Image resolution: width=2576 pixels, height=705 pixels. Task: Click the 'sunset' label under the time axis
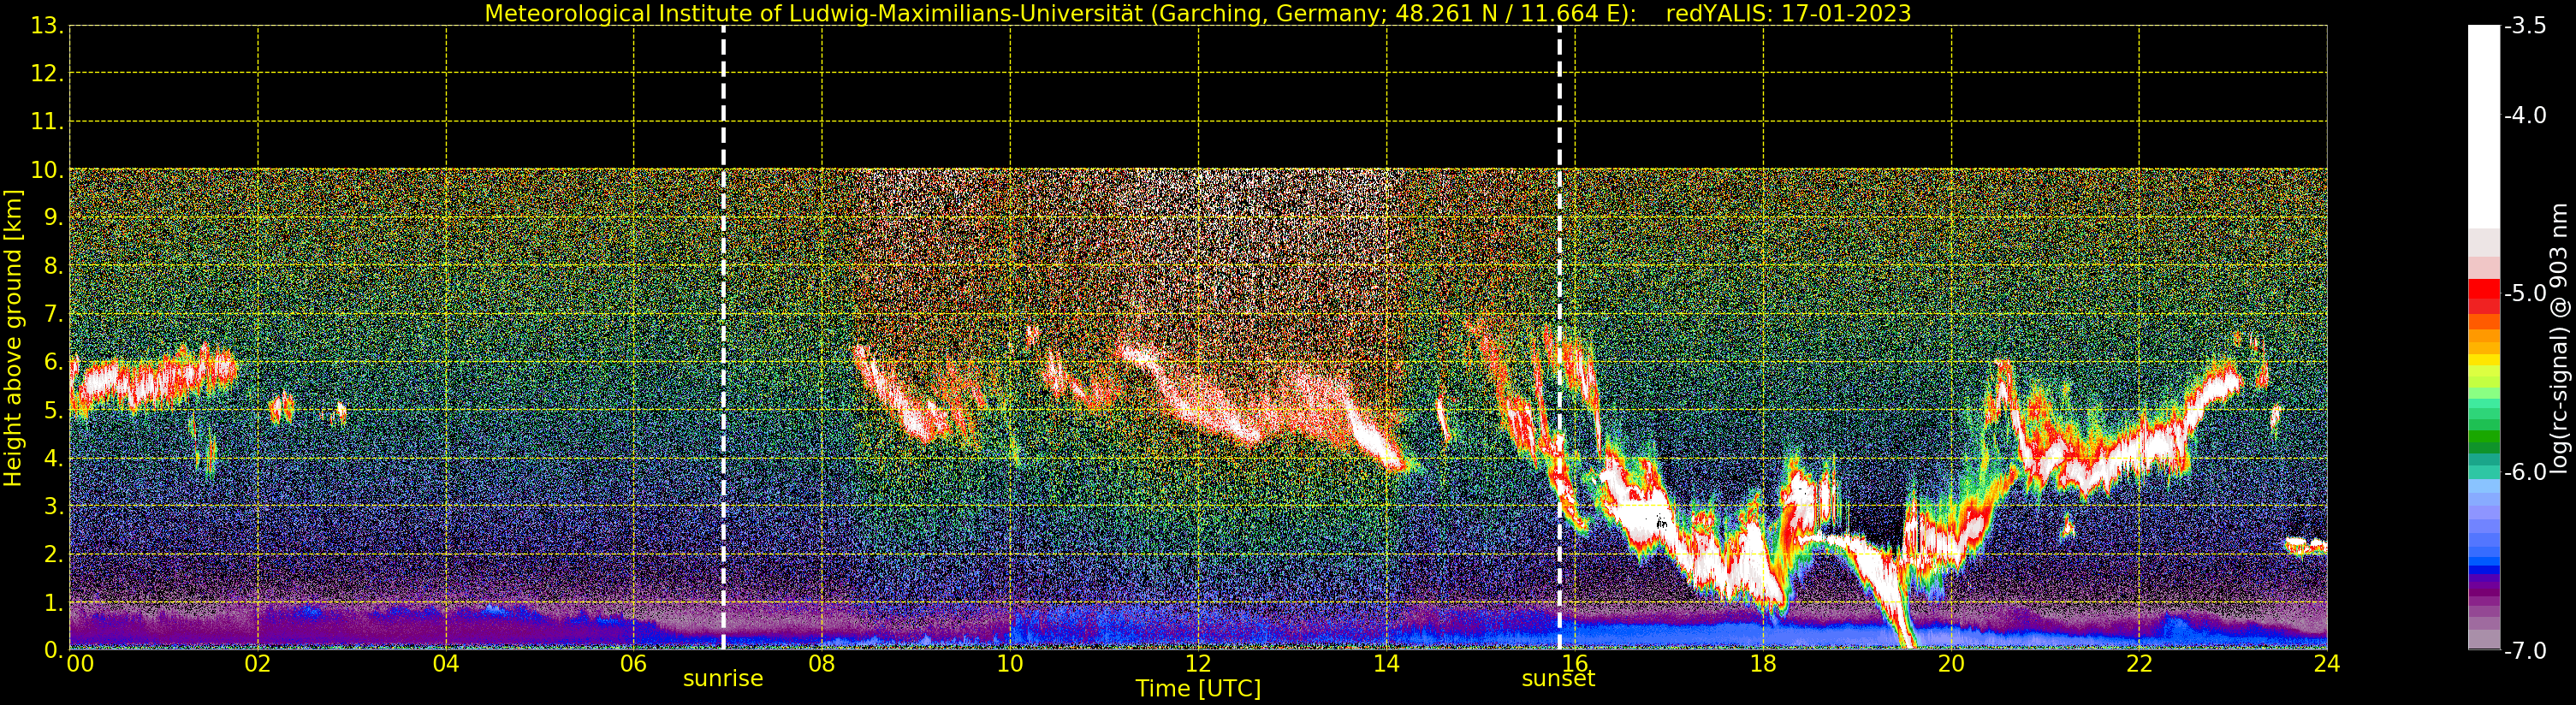pyautogui.click(x=1558, y=678)
